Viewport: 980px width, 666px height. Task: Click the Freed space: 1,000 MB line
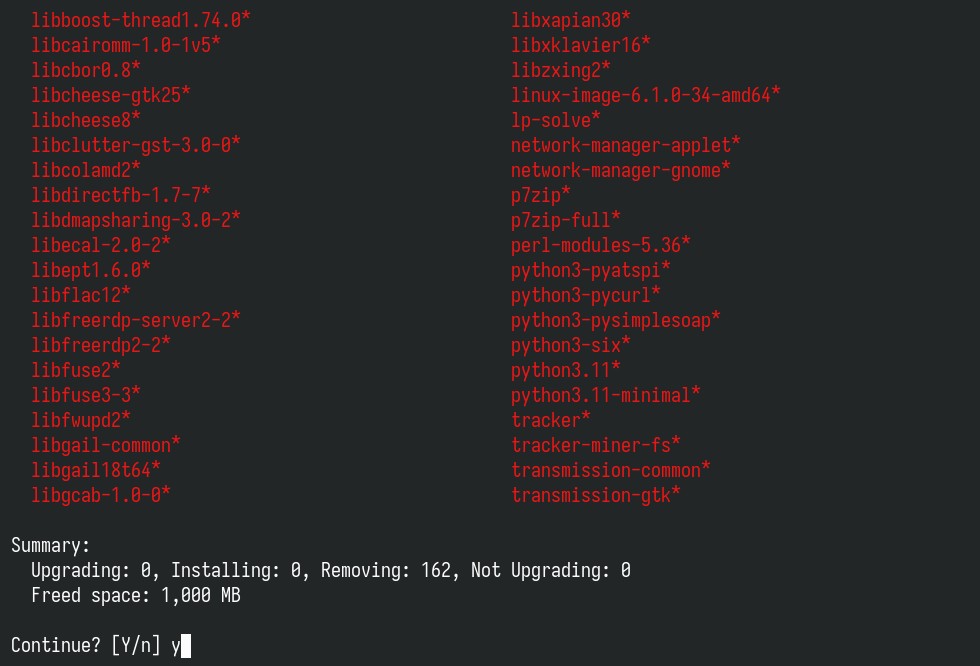(x=136, y=595)
